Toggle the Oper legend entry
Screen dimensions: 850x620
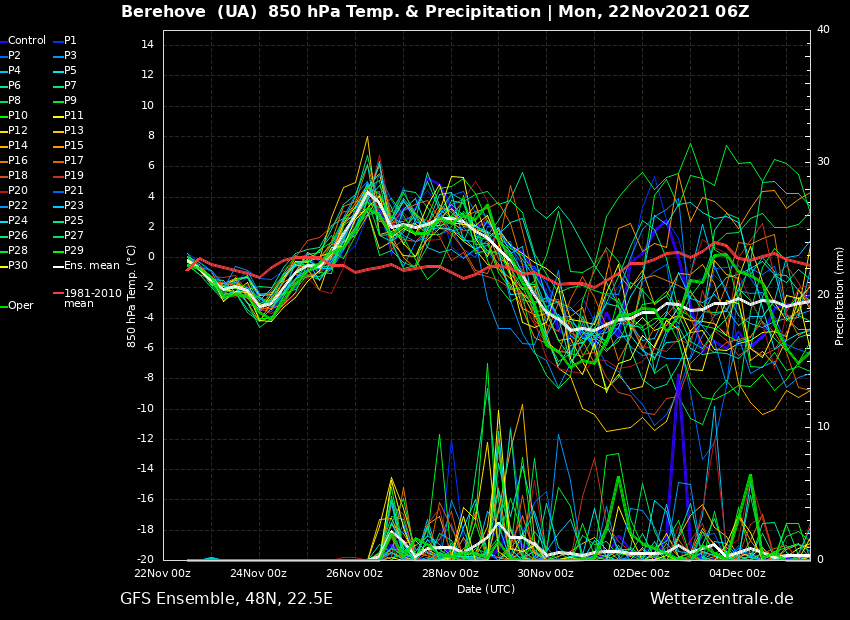(20, 306)
